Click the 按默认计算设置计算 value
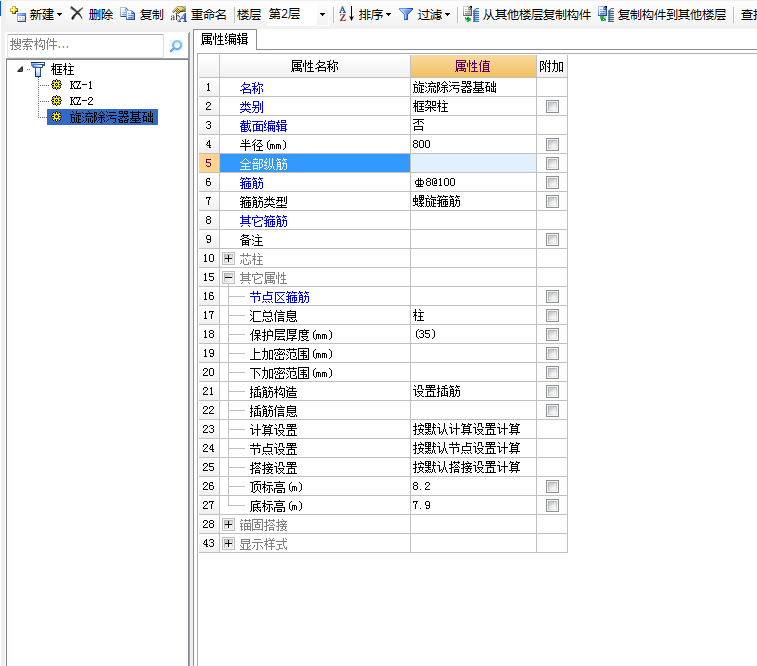757x666 pixels. coord(466,430)
